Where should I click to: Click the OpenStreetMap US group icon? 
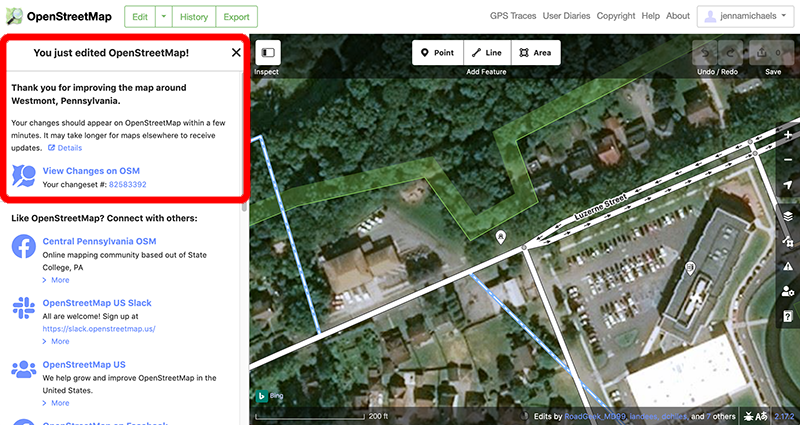[x=23, y=369]
